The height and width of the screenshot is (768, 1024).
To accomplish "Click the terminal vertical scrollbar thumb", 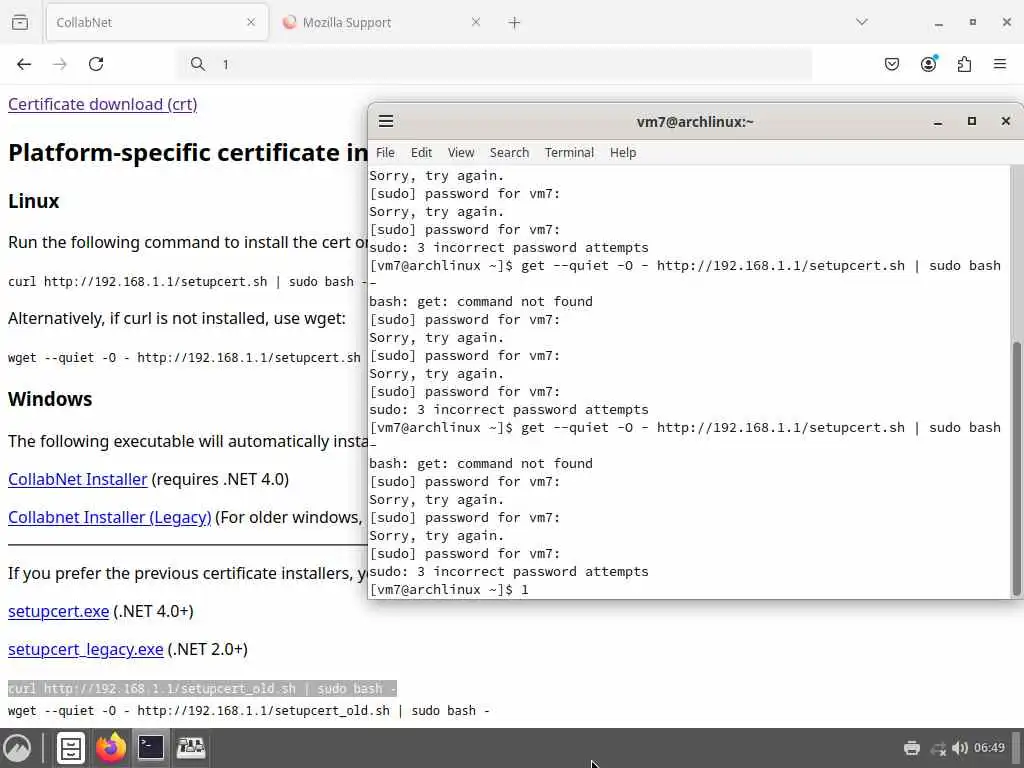I will point(1016,468).
